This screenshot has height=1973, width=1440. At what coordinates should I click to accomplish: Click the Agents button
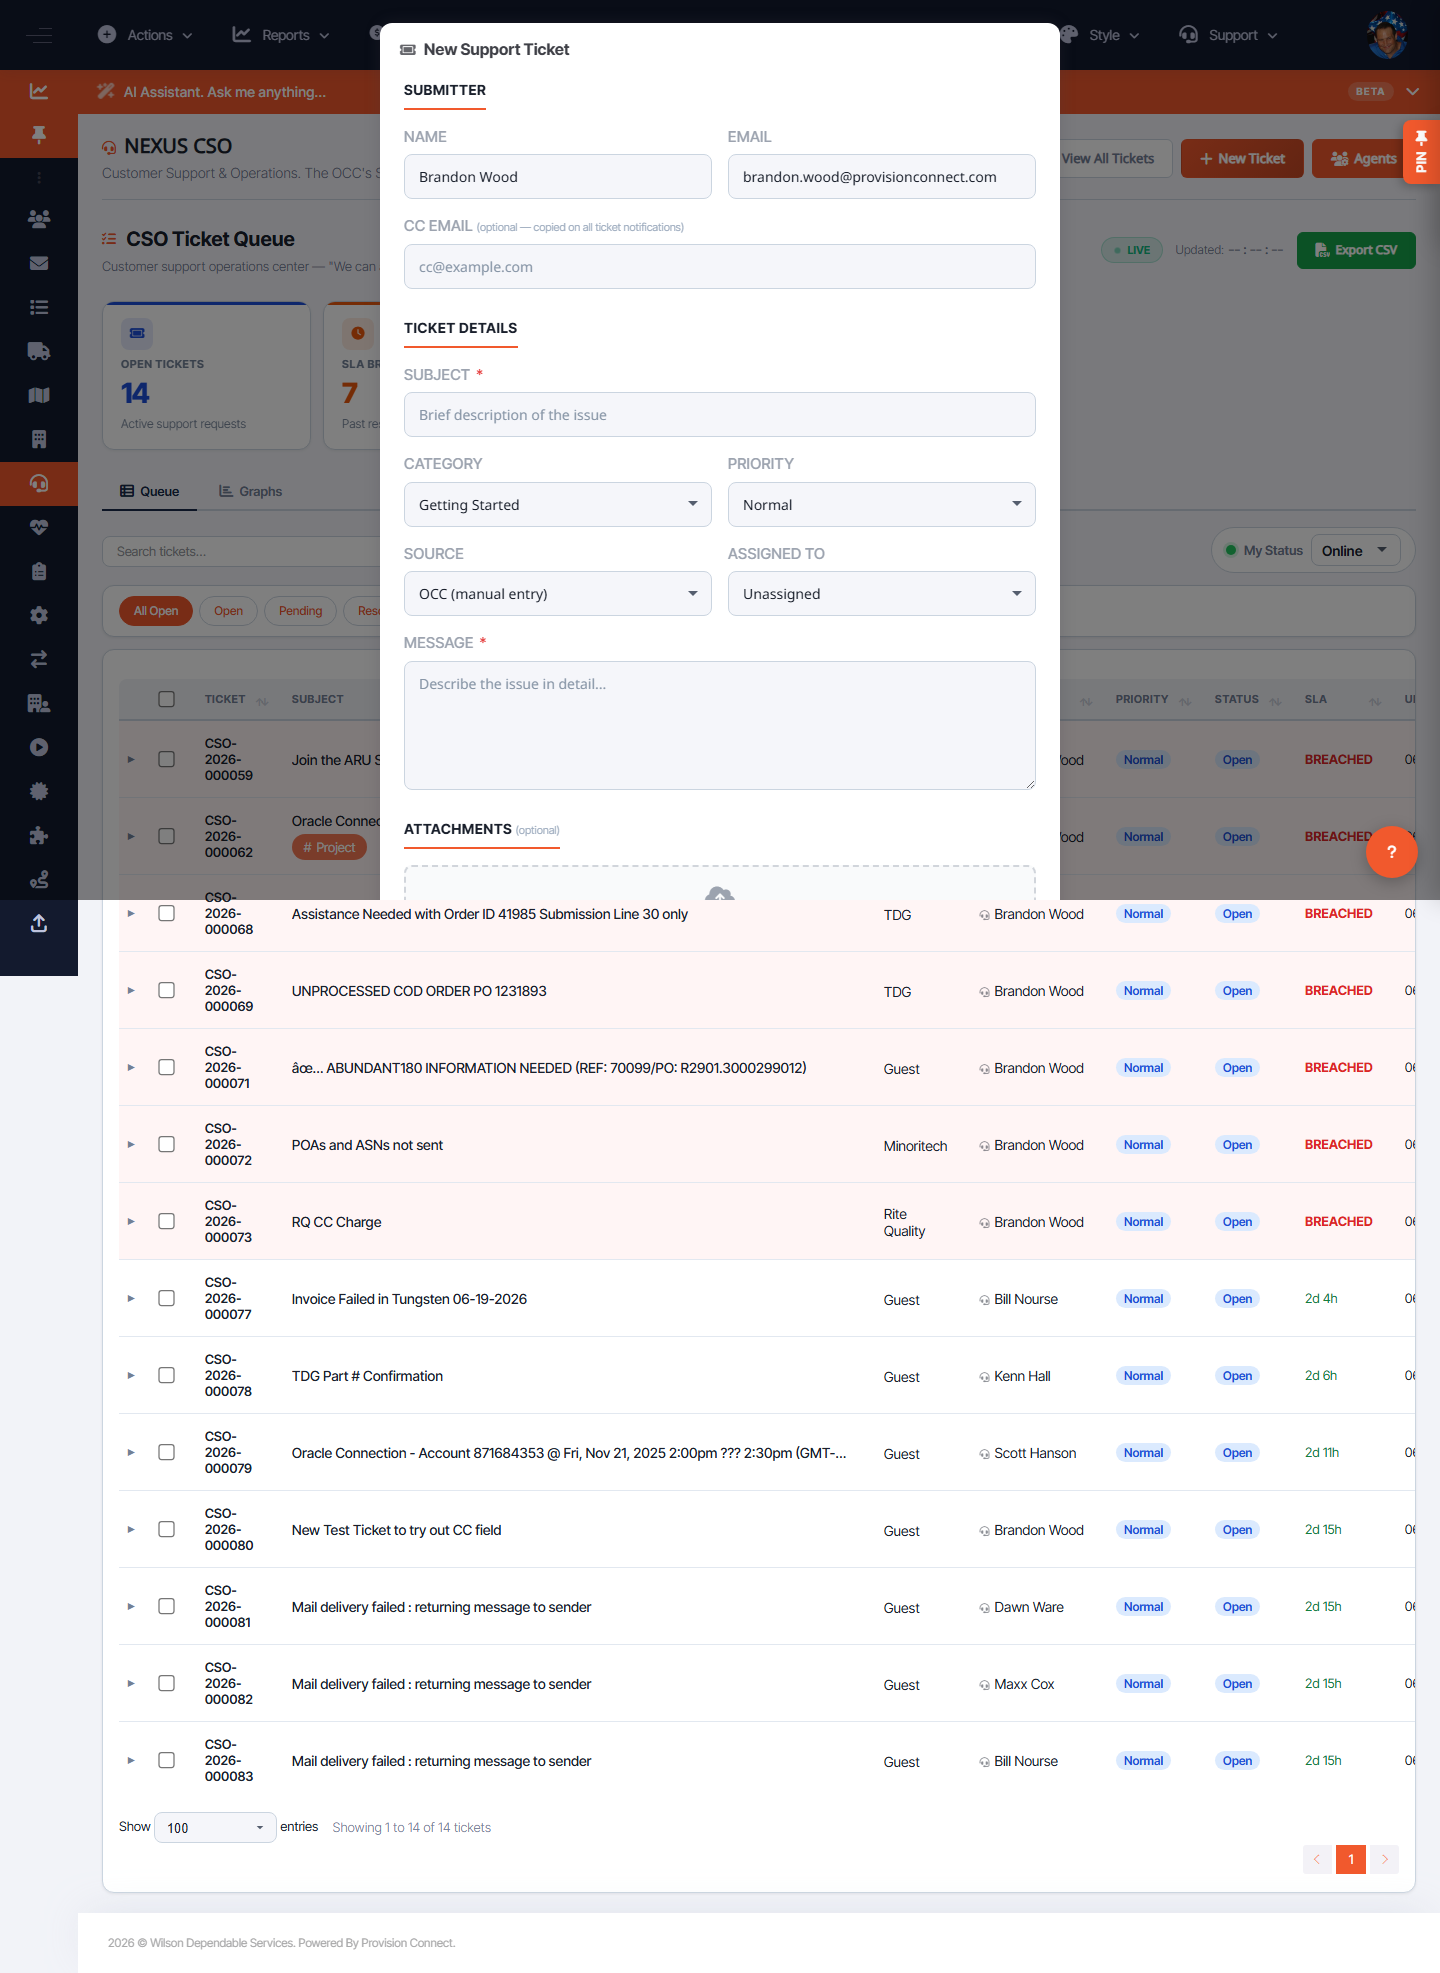(1364, 159)
